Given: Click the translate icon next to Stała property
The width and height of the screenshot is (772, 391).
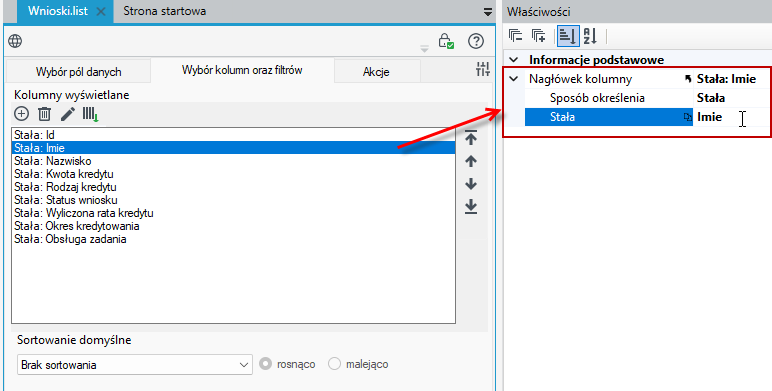Looking at the screenshot, I should click(688, 117).
